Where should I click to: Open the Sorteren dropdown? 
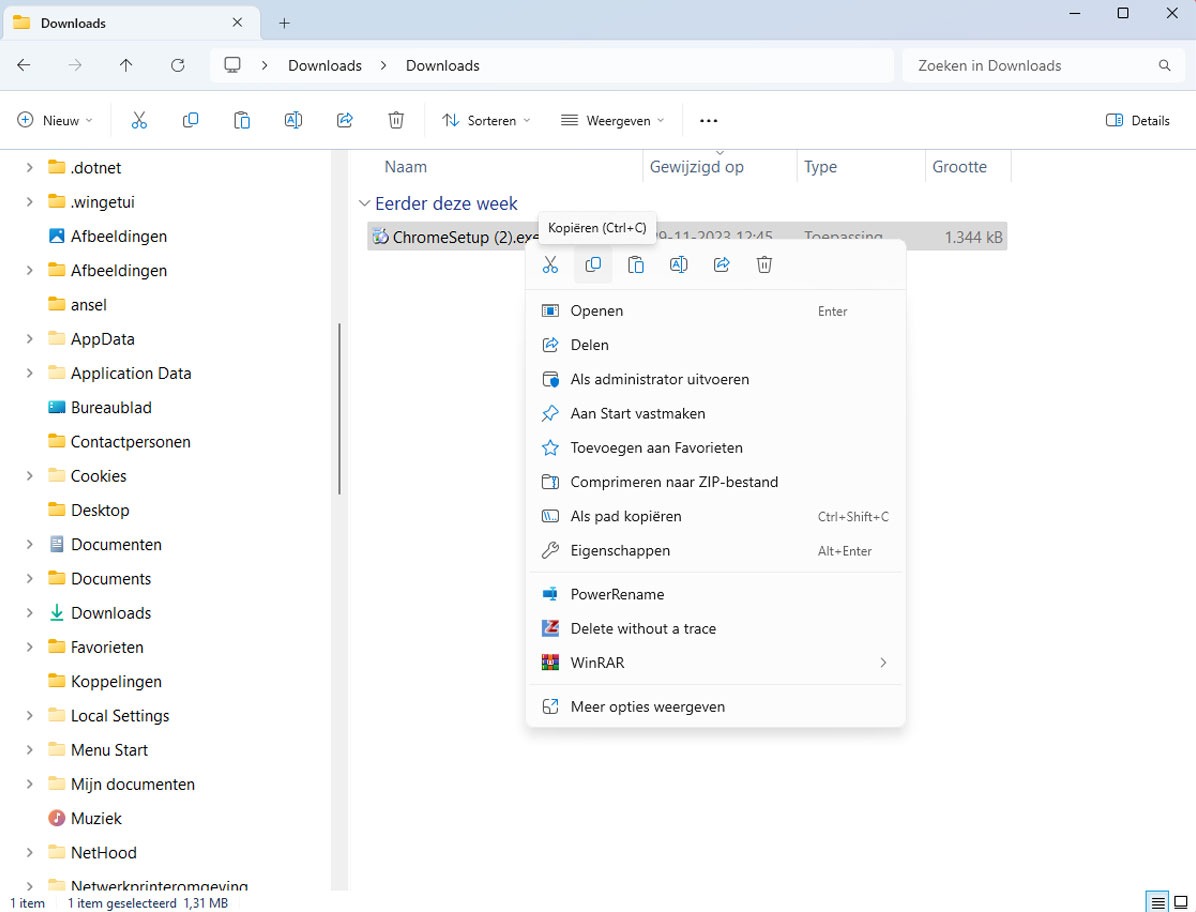tap(486, 120)
